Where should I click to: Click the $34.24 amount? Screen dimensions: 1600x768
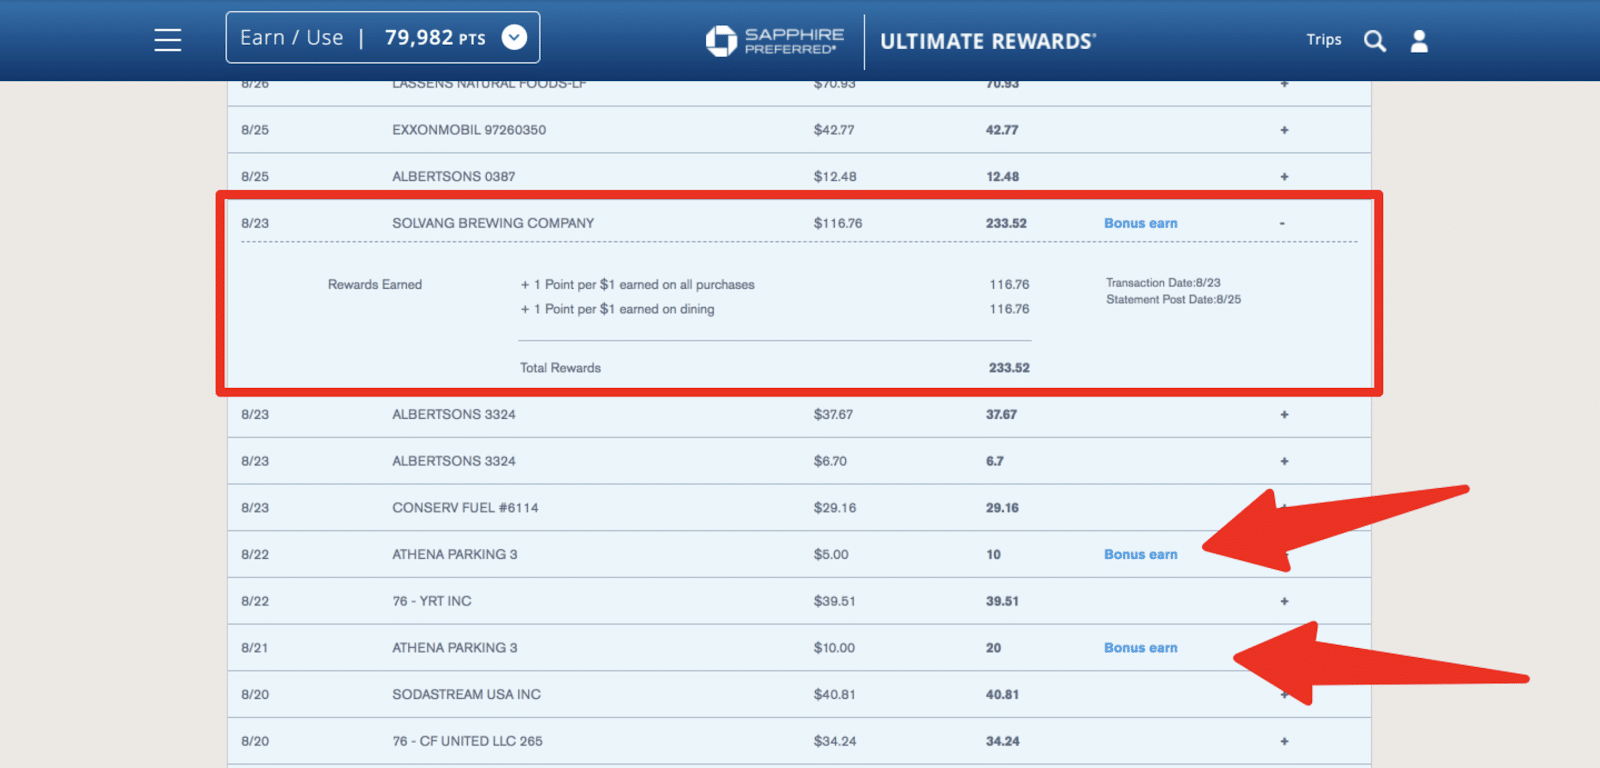[834, 741]
